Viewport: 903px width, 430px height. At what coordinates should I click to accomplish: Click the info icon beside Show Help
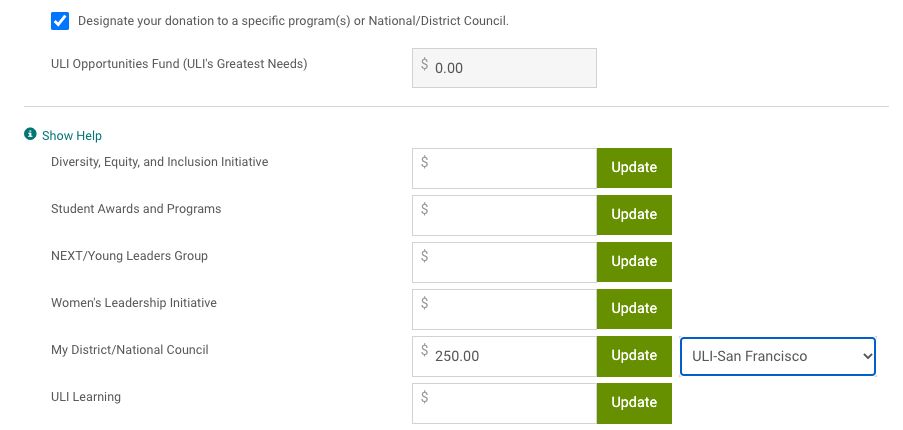30,135
